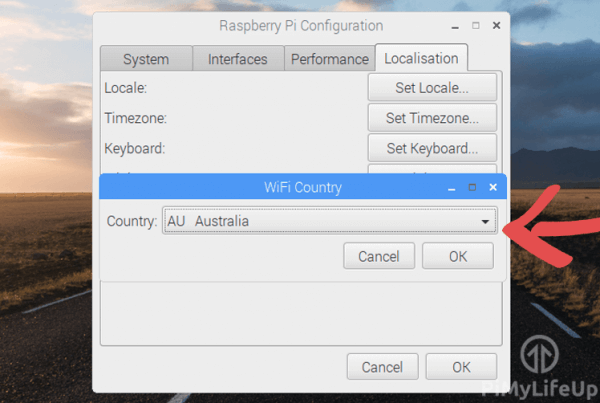Cancel the WiFi Country dialog
This screenshot has width=600, height=403.
tap(378, 256)
